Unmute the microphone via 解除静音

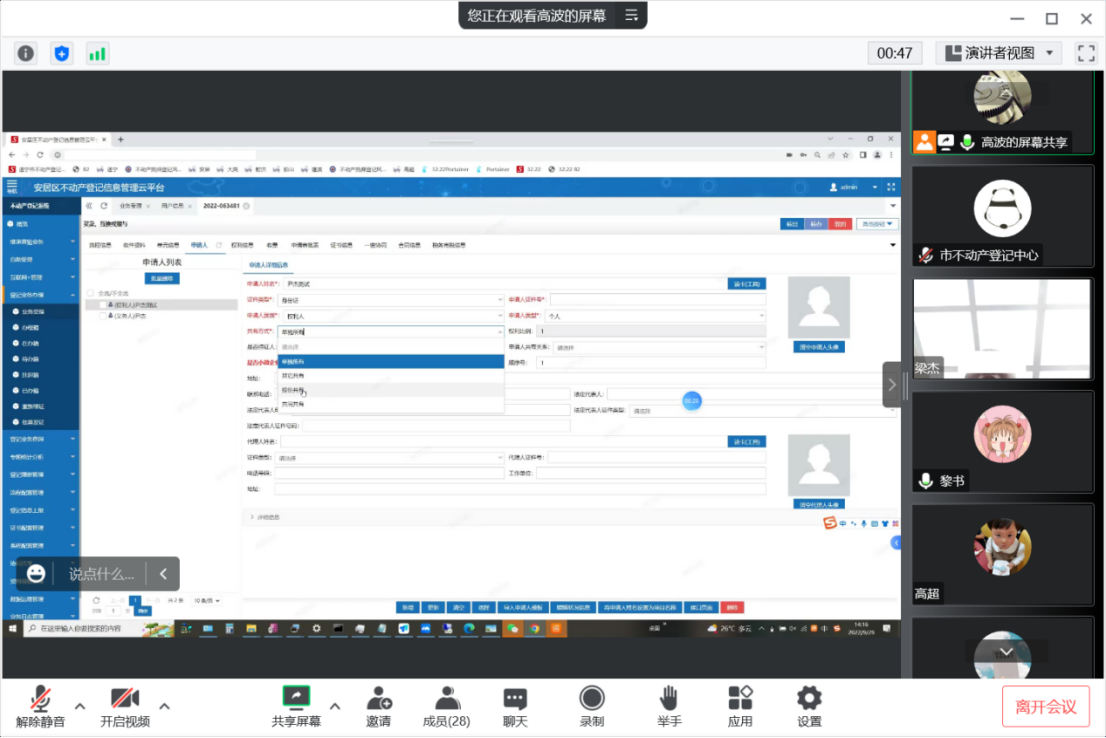(41, 706)
